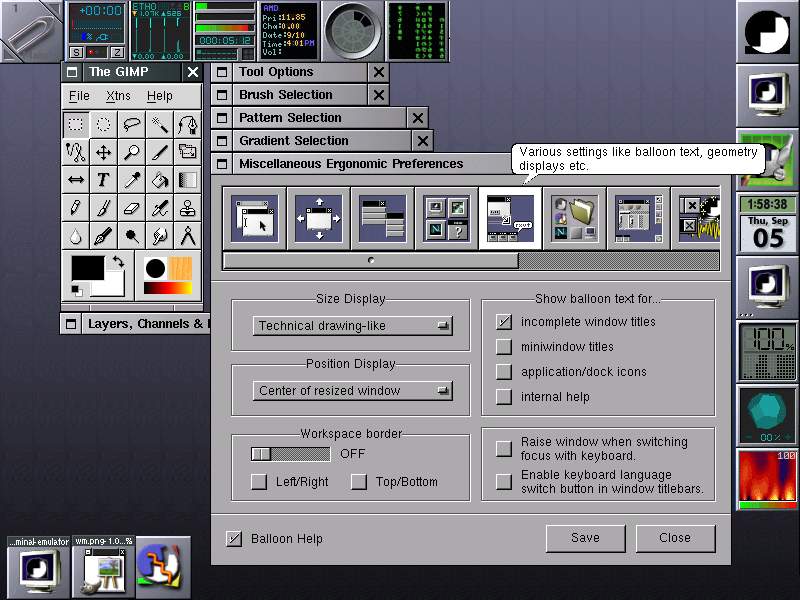
Task: Select the Convolve blur droplet tool
Action: (76, 236)
